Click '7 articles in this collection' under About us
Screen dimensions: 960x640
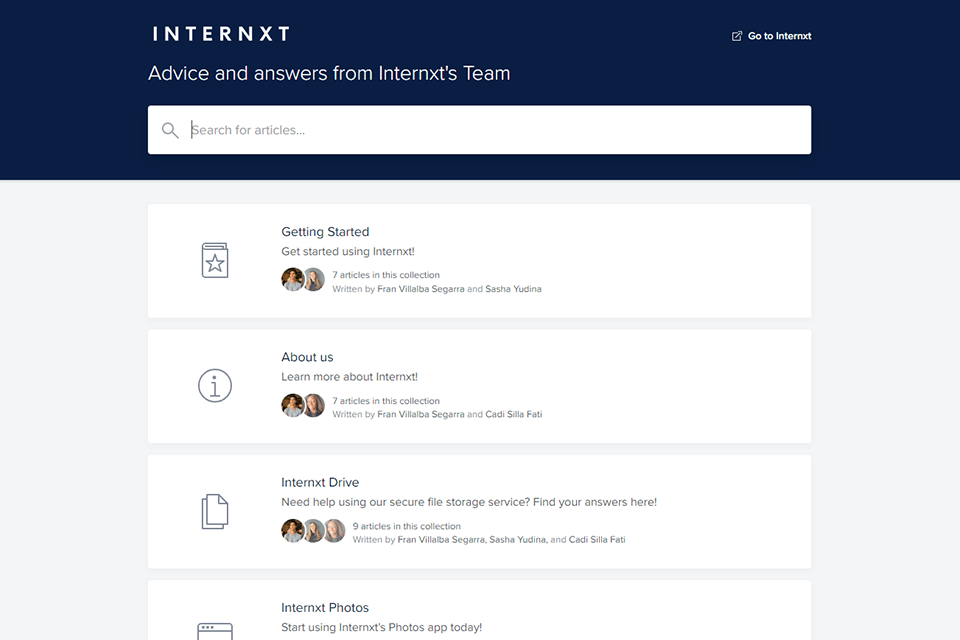386,401
